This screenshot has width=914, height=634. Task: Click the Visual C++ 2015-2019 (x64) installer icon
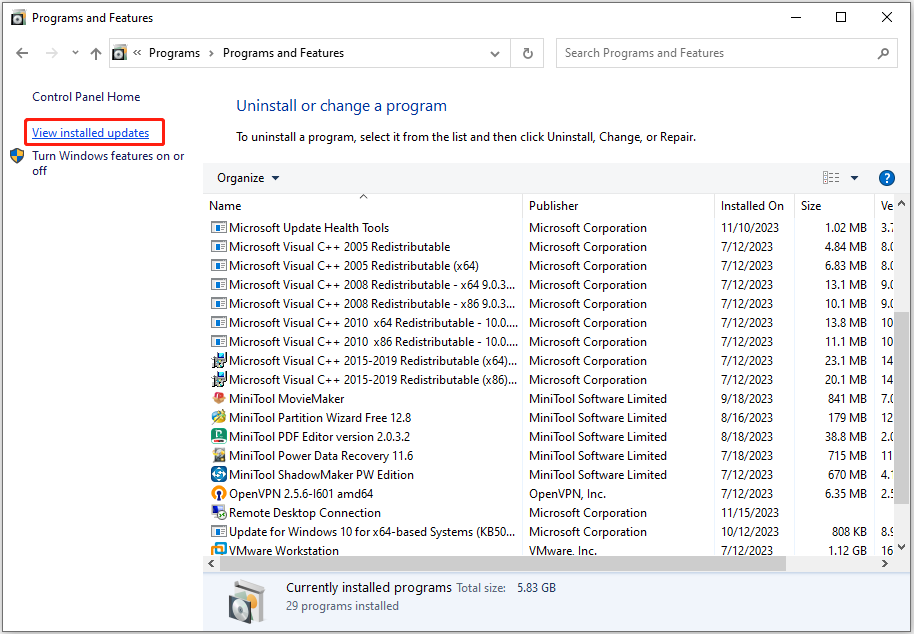coord(219,361)
